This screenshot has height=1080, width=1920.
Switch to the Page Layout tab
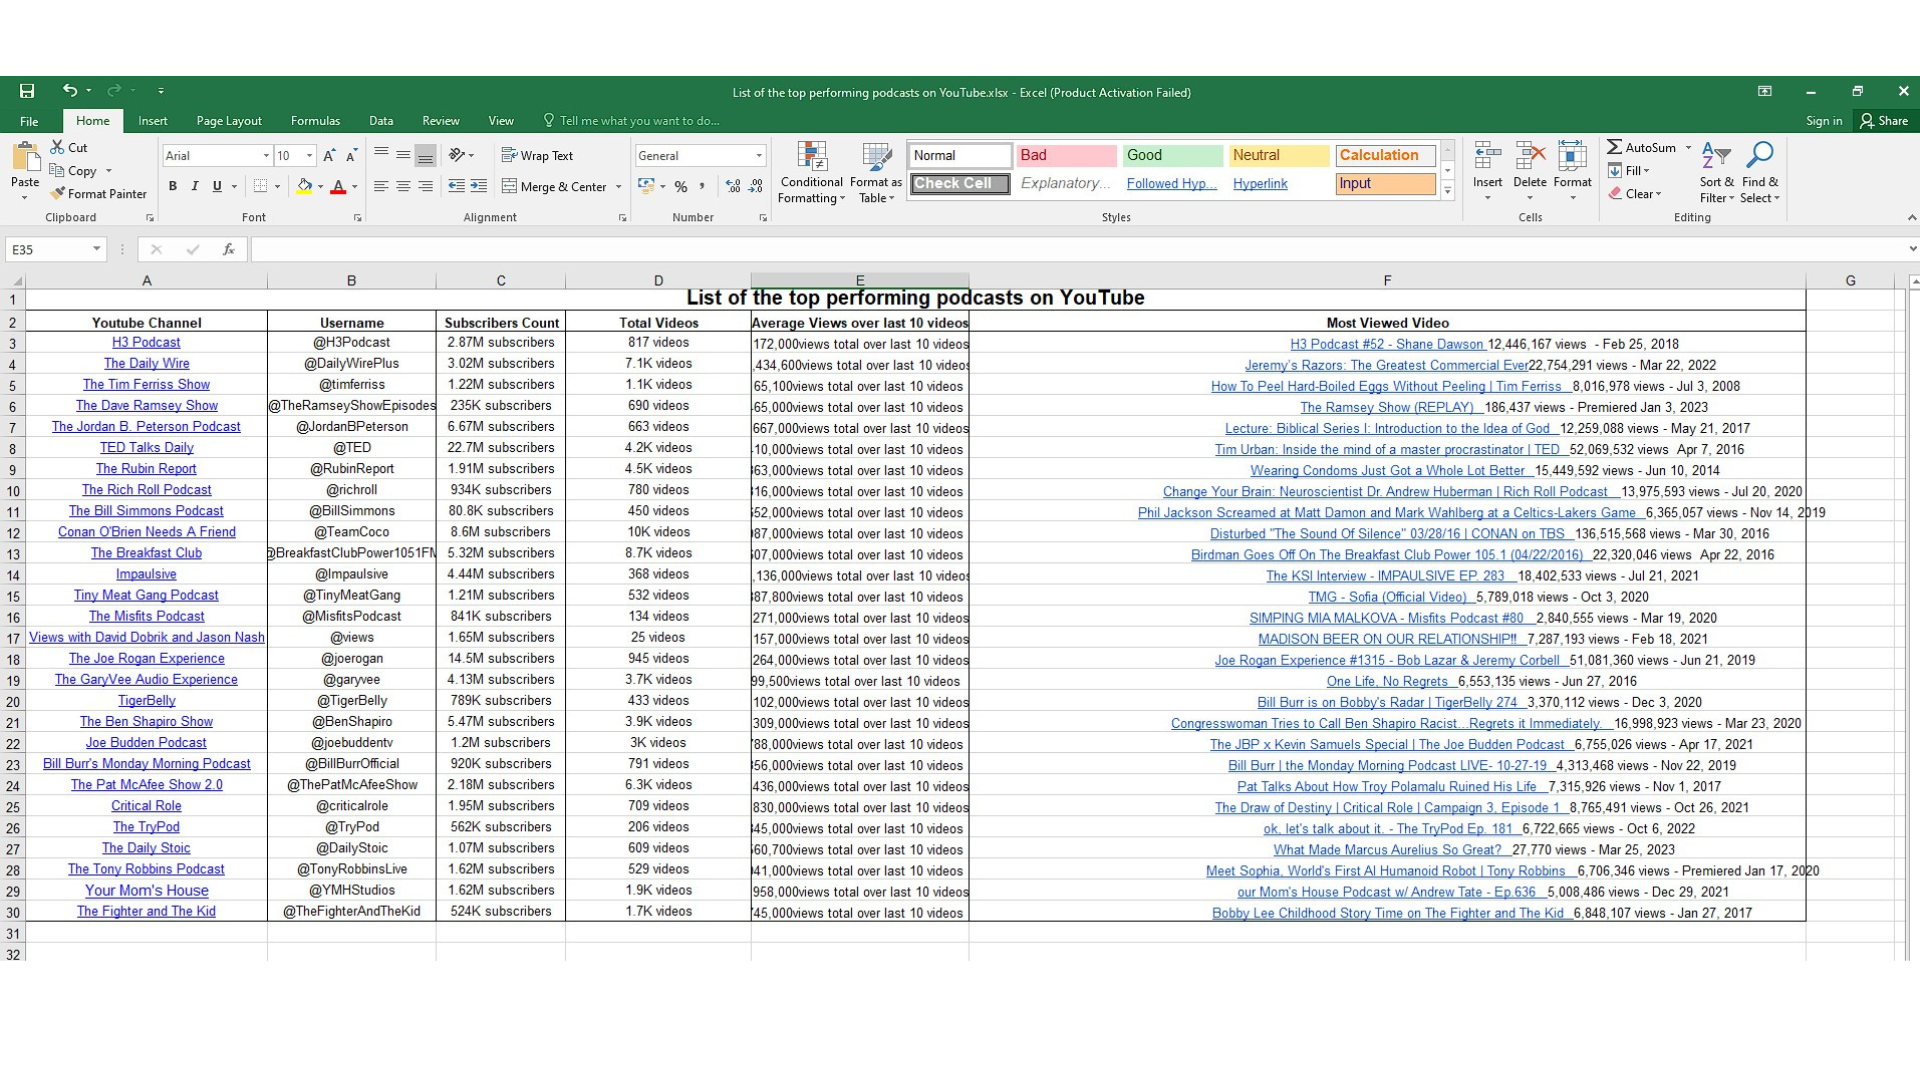point(229,121)
